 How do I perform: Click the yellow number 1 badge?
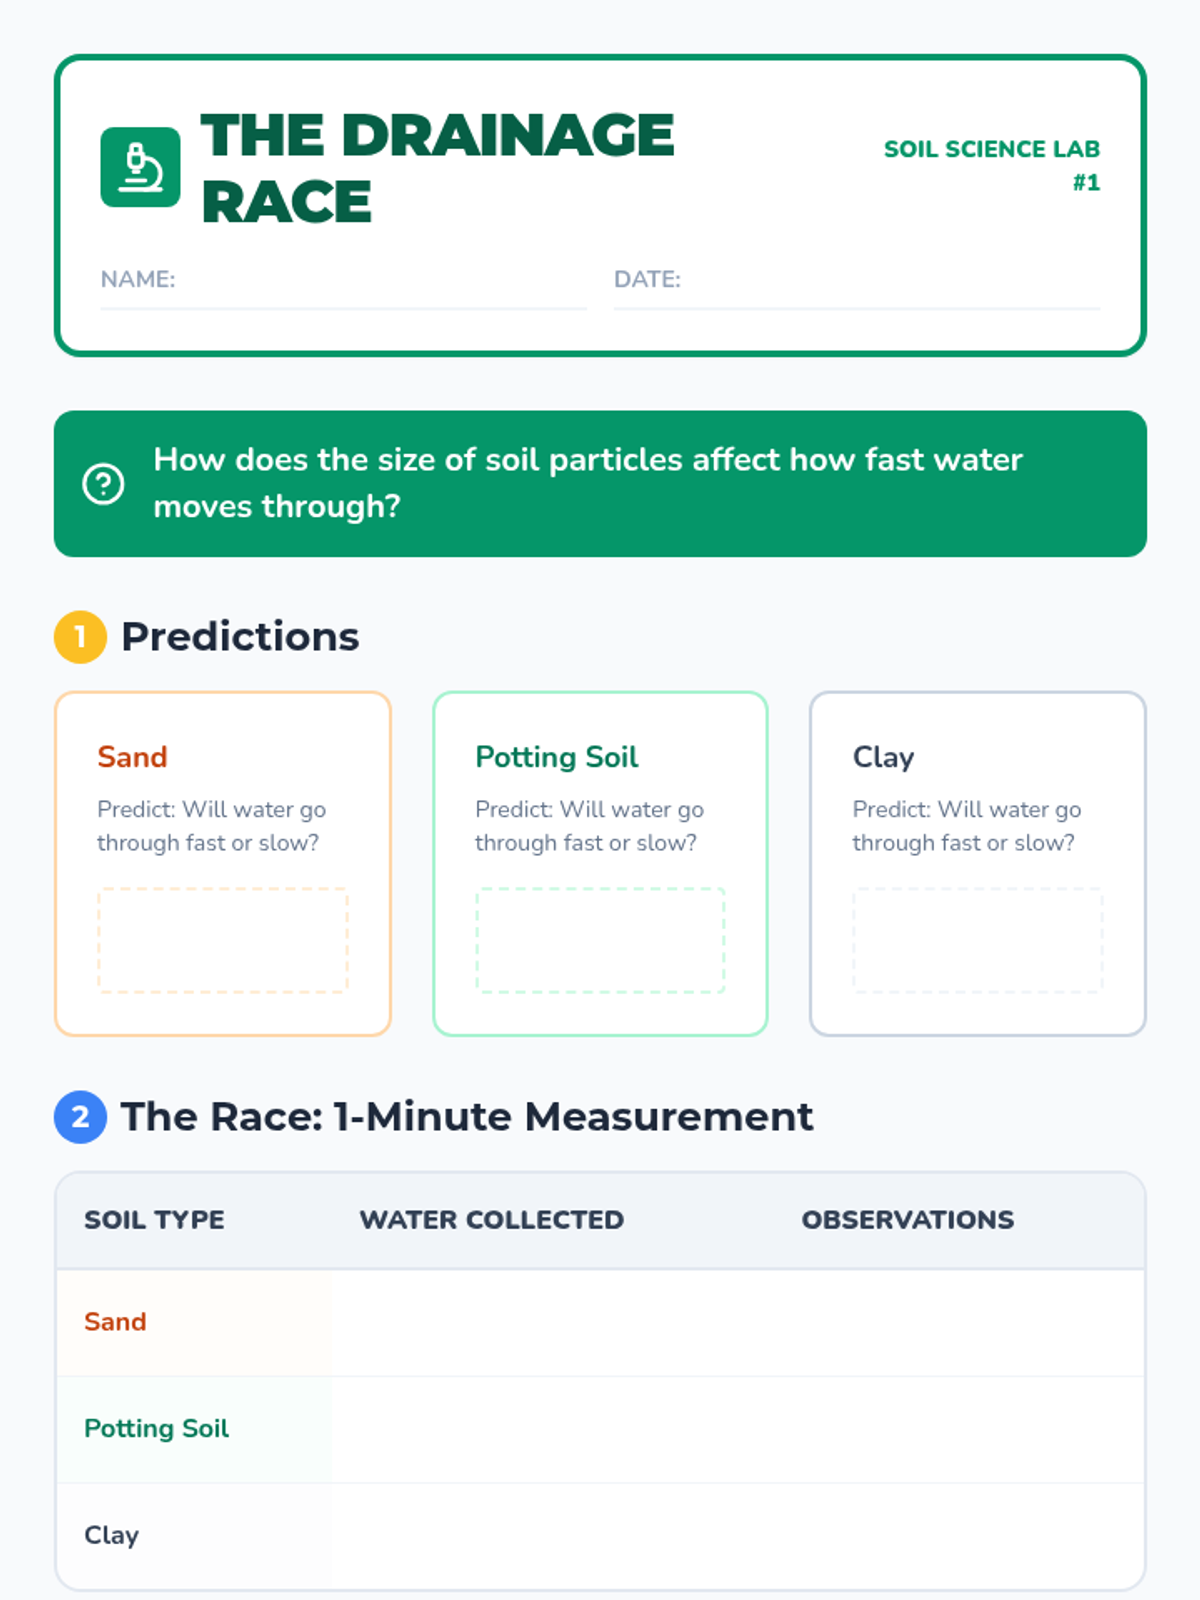80,637
